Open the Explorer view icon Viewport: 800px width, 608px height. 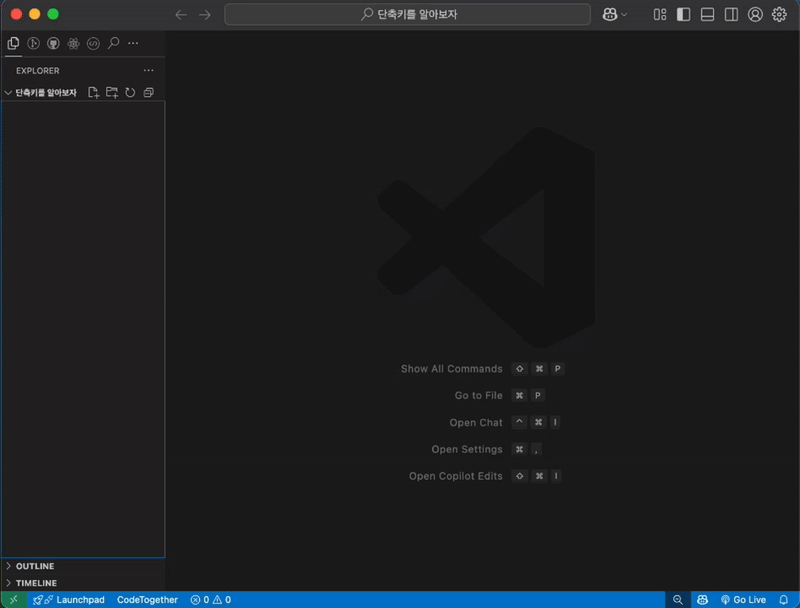pyautogui.click(x=13, y=43)
